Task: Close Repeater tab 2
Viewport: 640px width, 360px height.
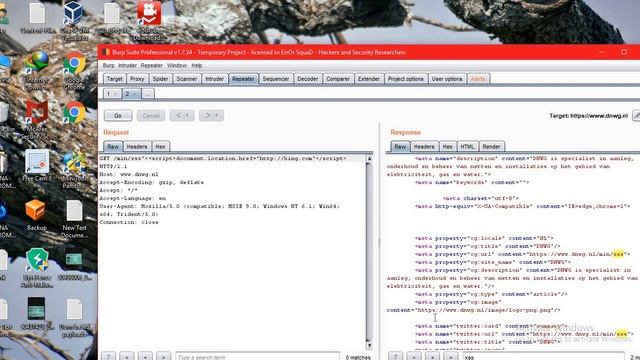Action: pyautogui.click(x=134, y=94)
